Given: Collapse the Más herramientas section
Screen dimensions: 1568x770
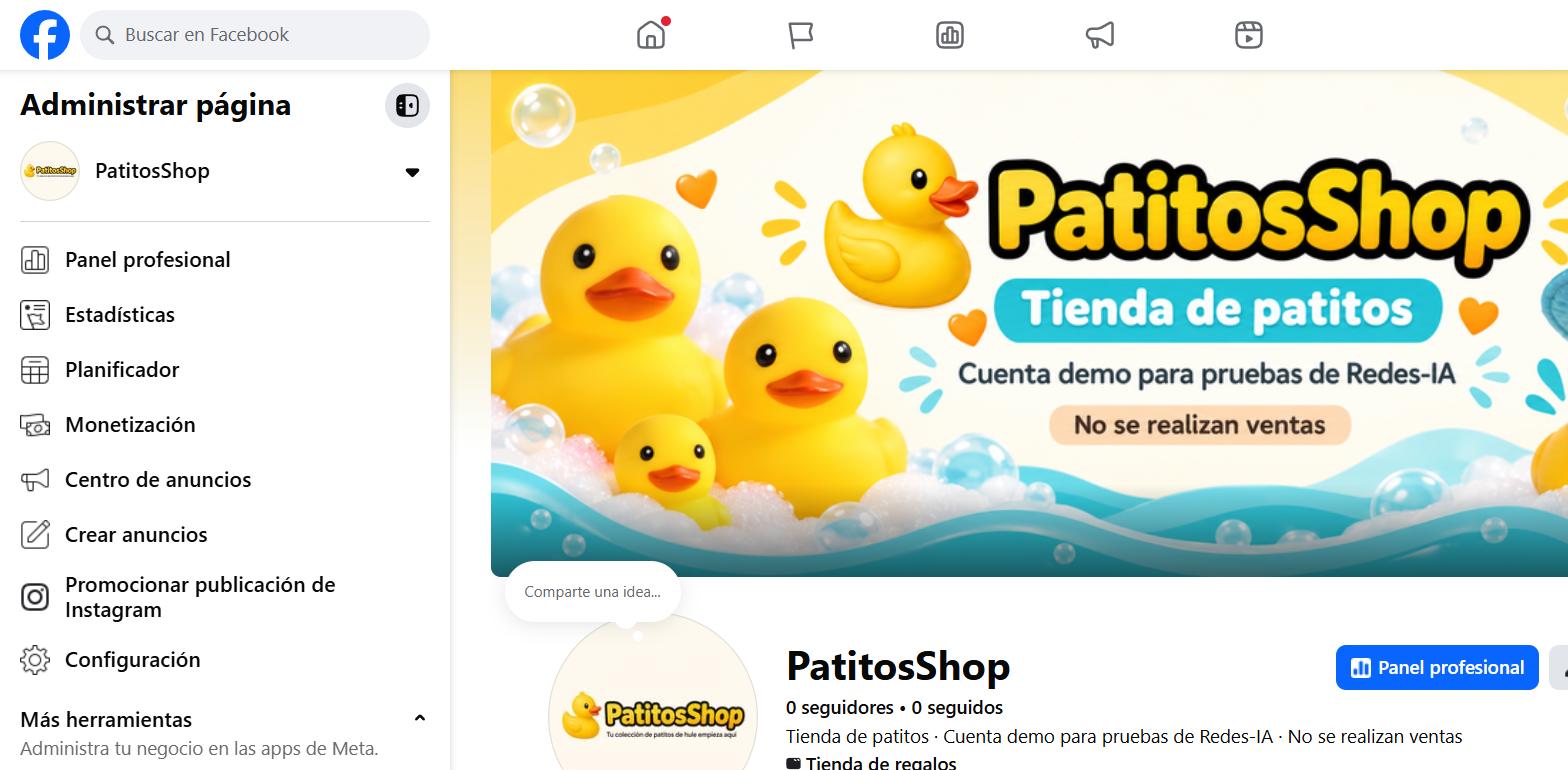Looking at the screenshot, I should (x=420, y=718).
